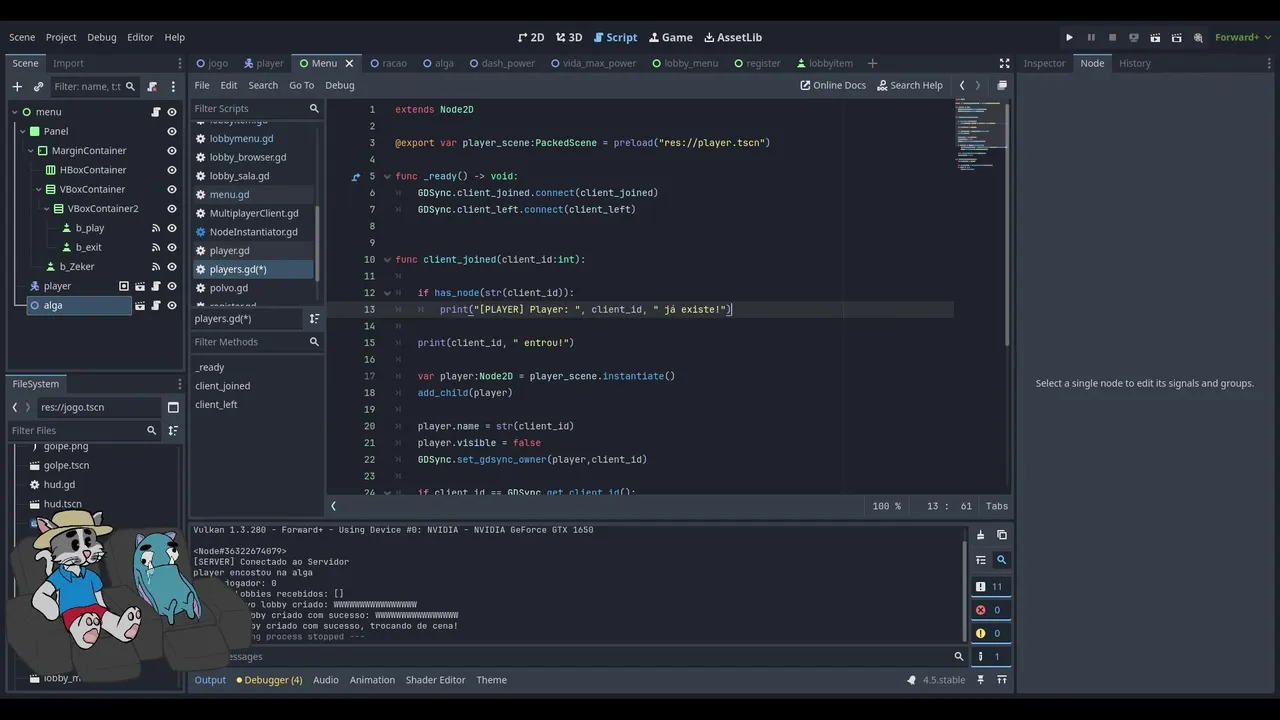
Task: Open script attached to menu node
Action: click(156, 112)
